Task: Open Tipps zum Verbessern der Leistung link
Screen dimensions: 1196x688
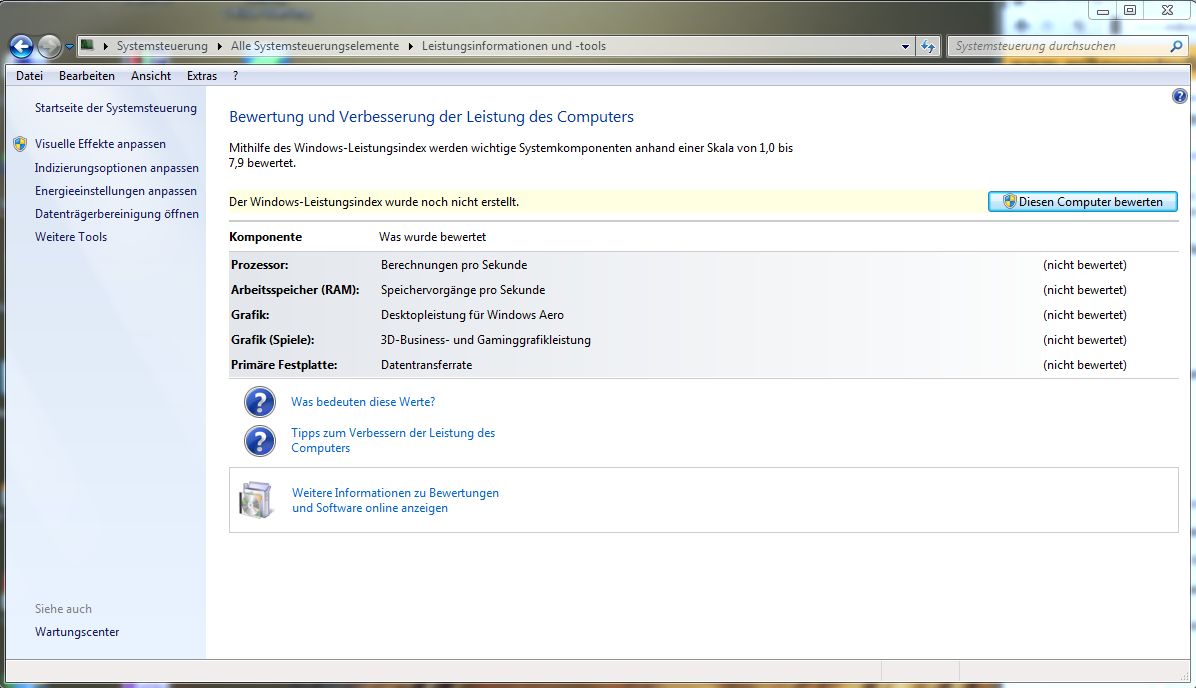Action: (x=393, y=440)
